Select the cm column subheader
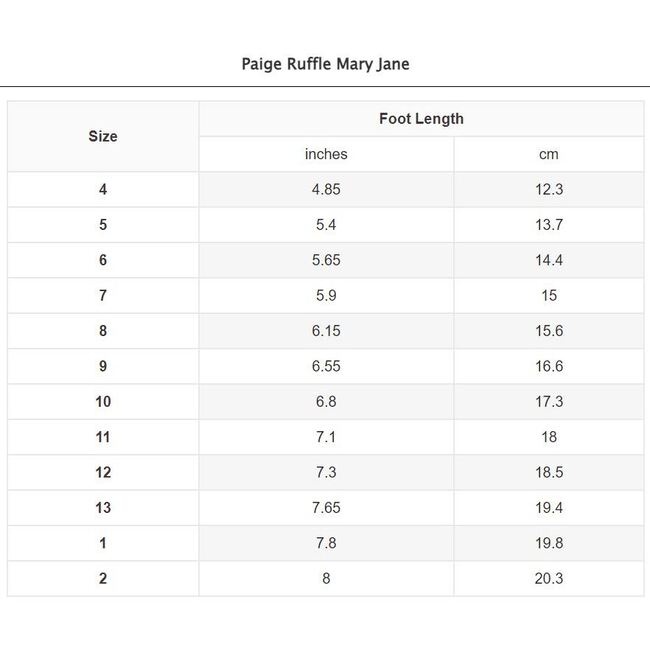 click(x=549, y=154)
